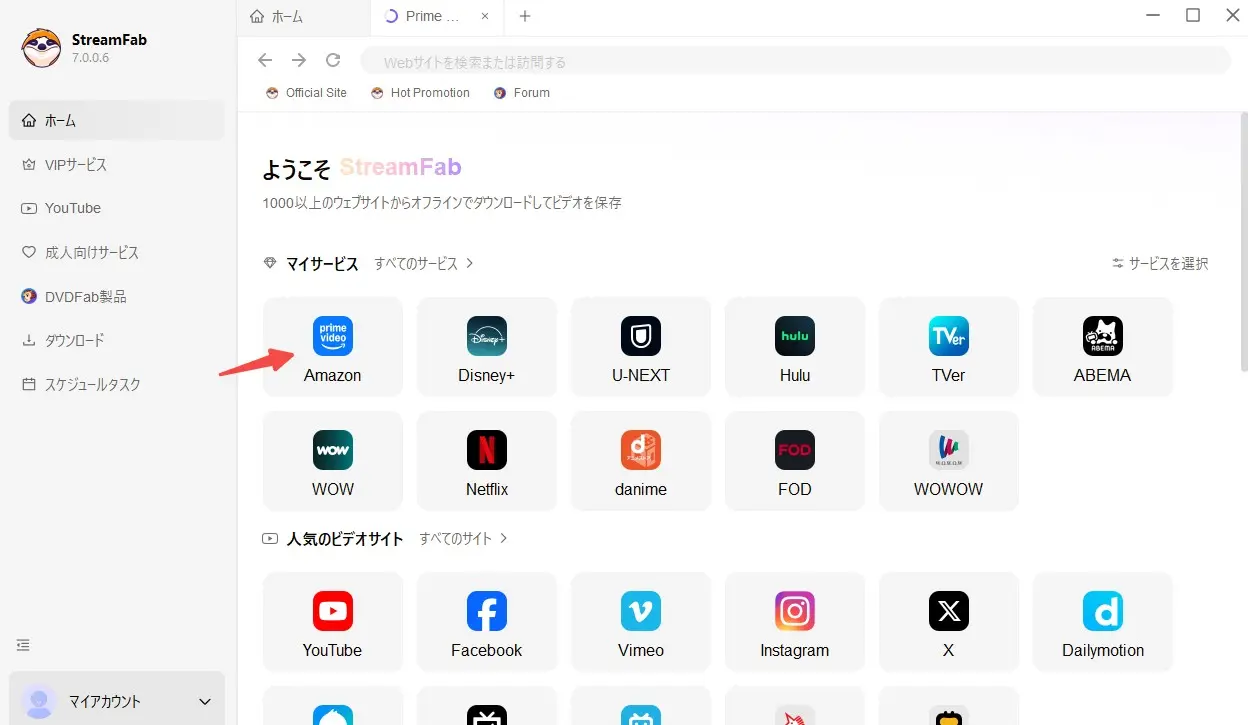Click the StreamFab sloth logo
The image size is (1248, 725).
click(42, 48)
